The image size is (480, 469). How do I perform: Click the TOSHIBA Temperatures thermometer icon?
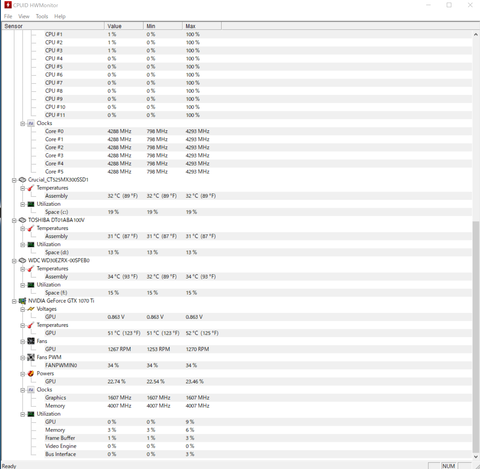pyautogui.click(x=31, y=228)
